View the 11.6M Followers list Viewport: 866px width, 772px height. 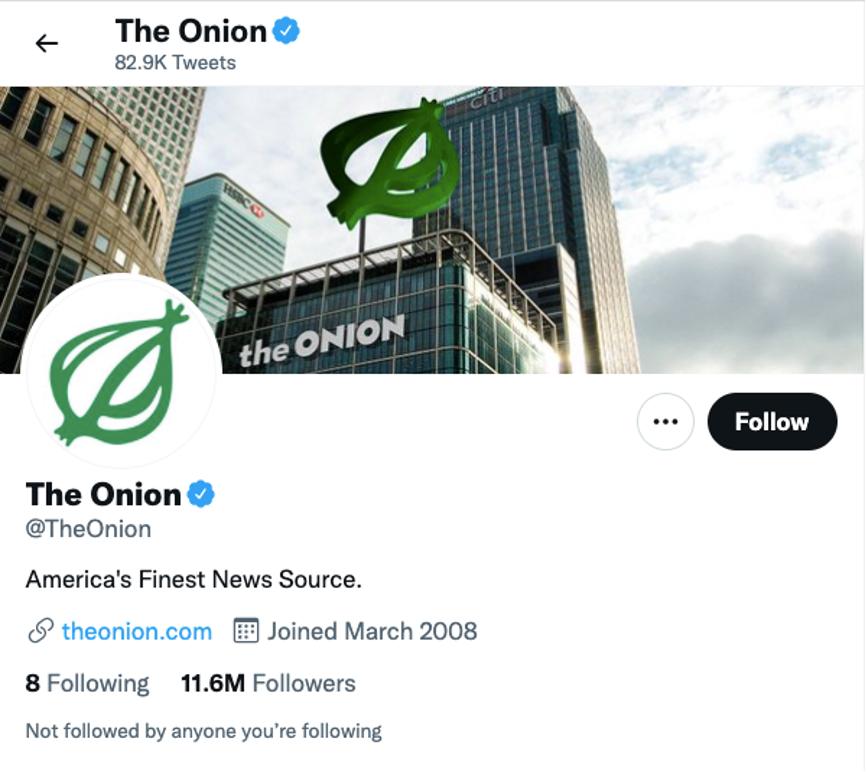click(268, 684)
